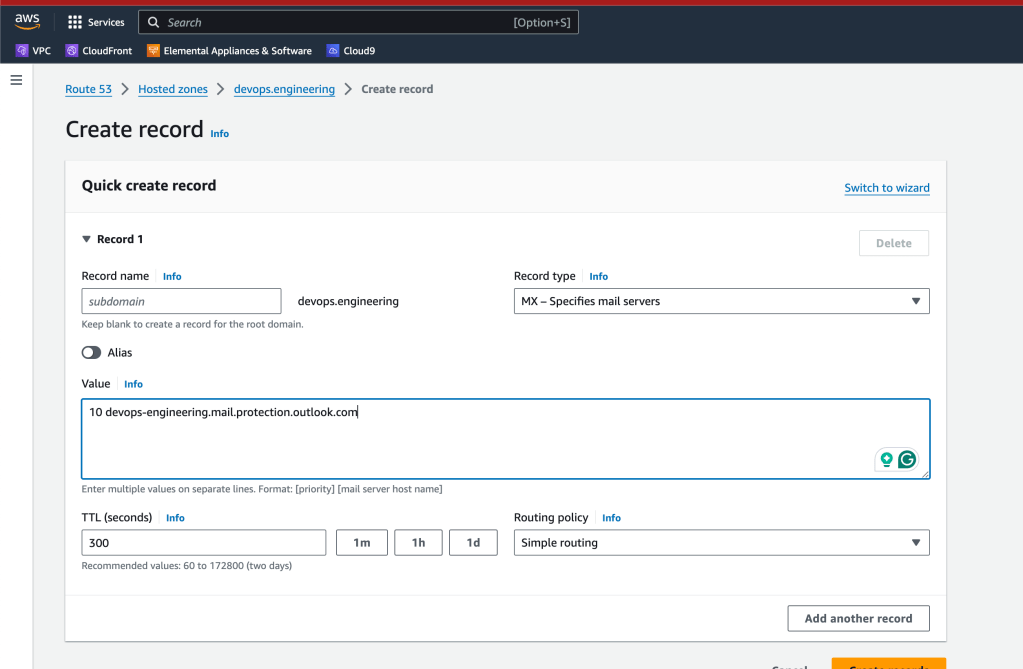Click the Delete record button

tap(894, 243)
